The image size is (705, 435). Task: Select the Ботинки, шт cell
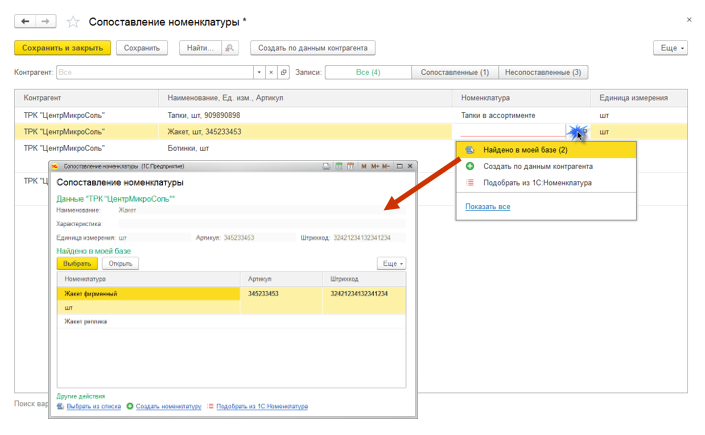(305, 148)
